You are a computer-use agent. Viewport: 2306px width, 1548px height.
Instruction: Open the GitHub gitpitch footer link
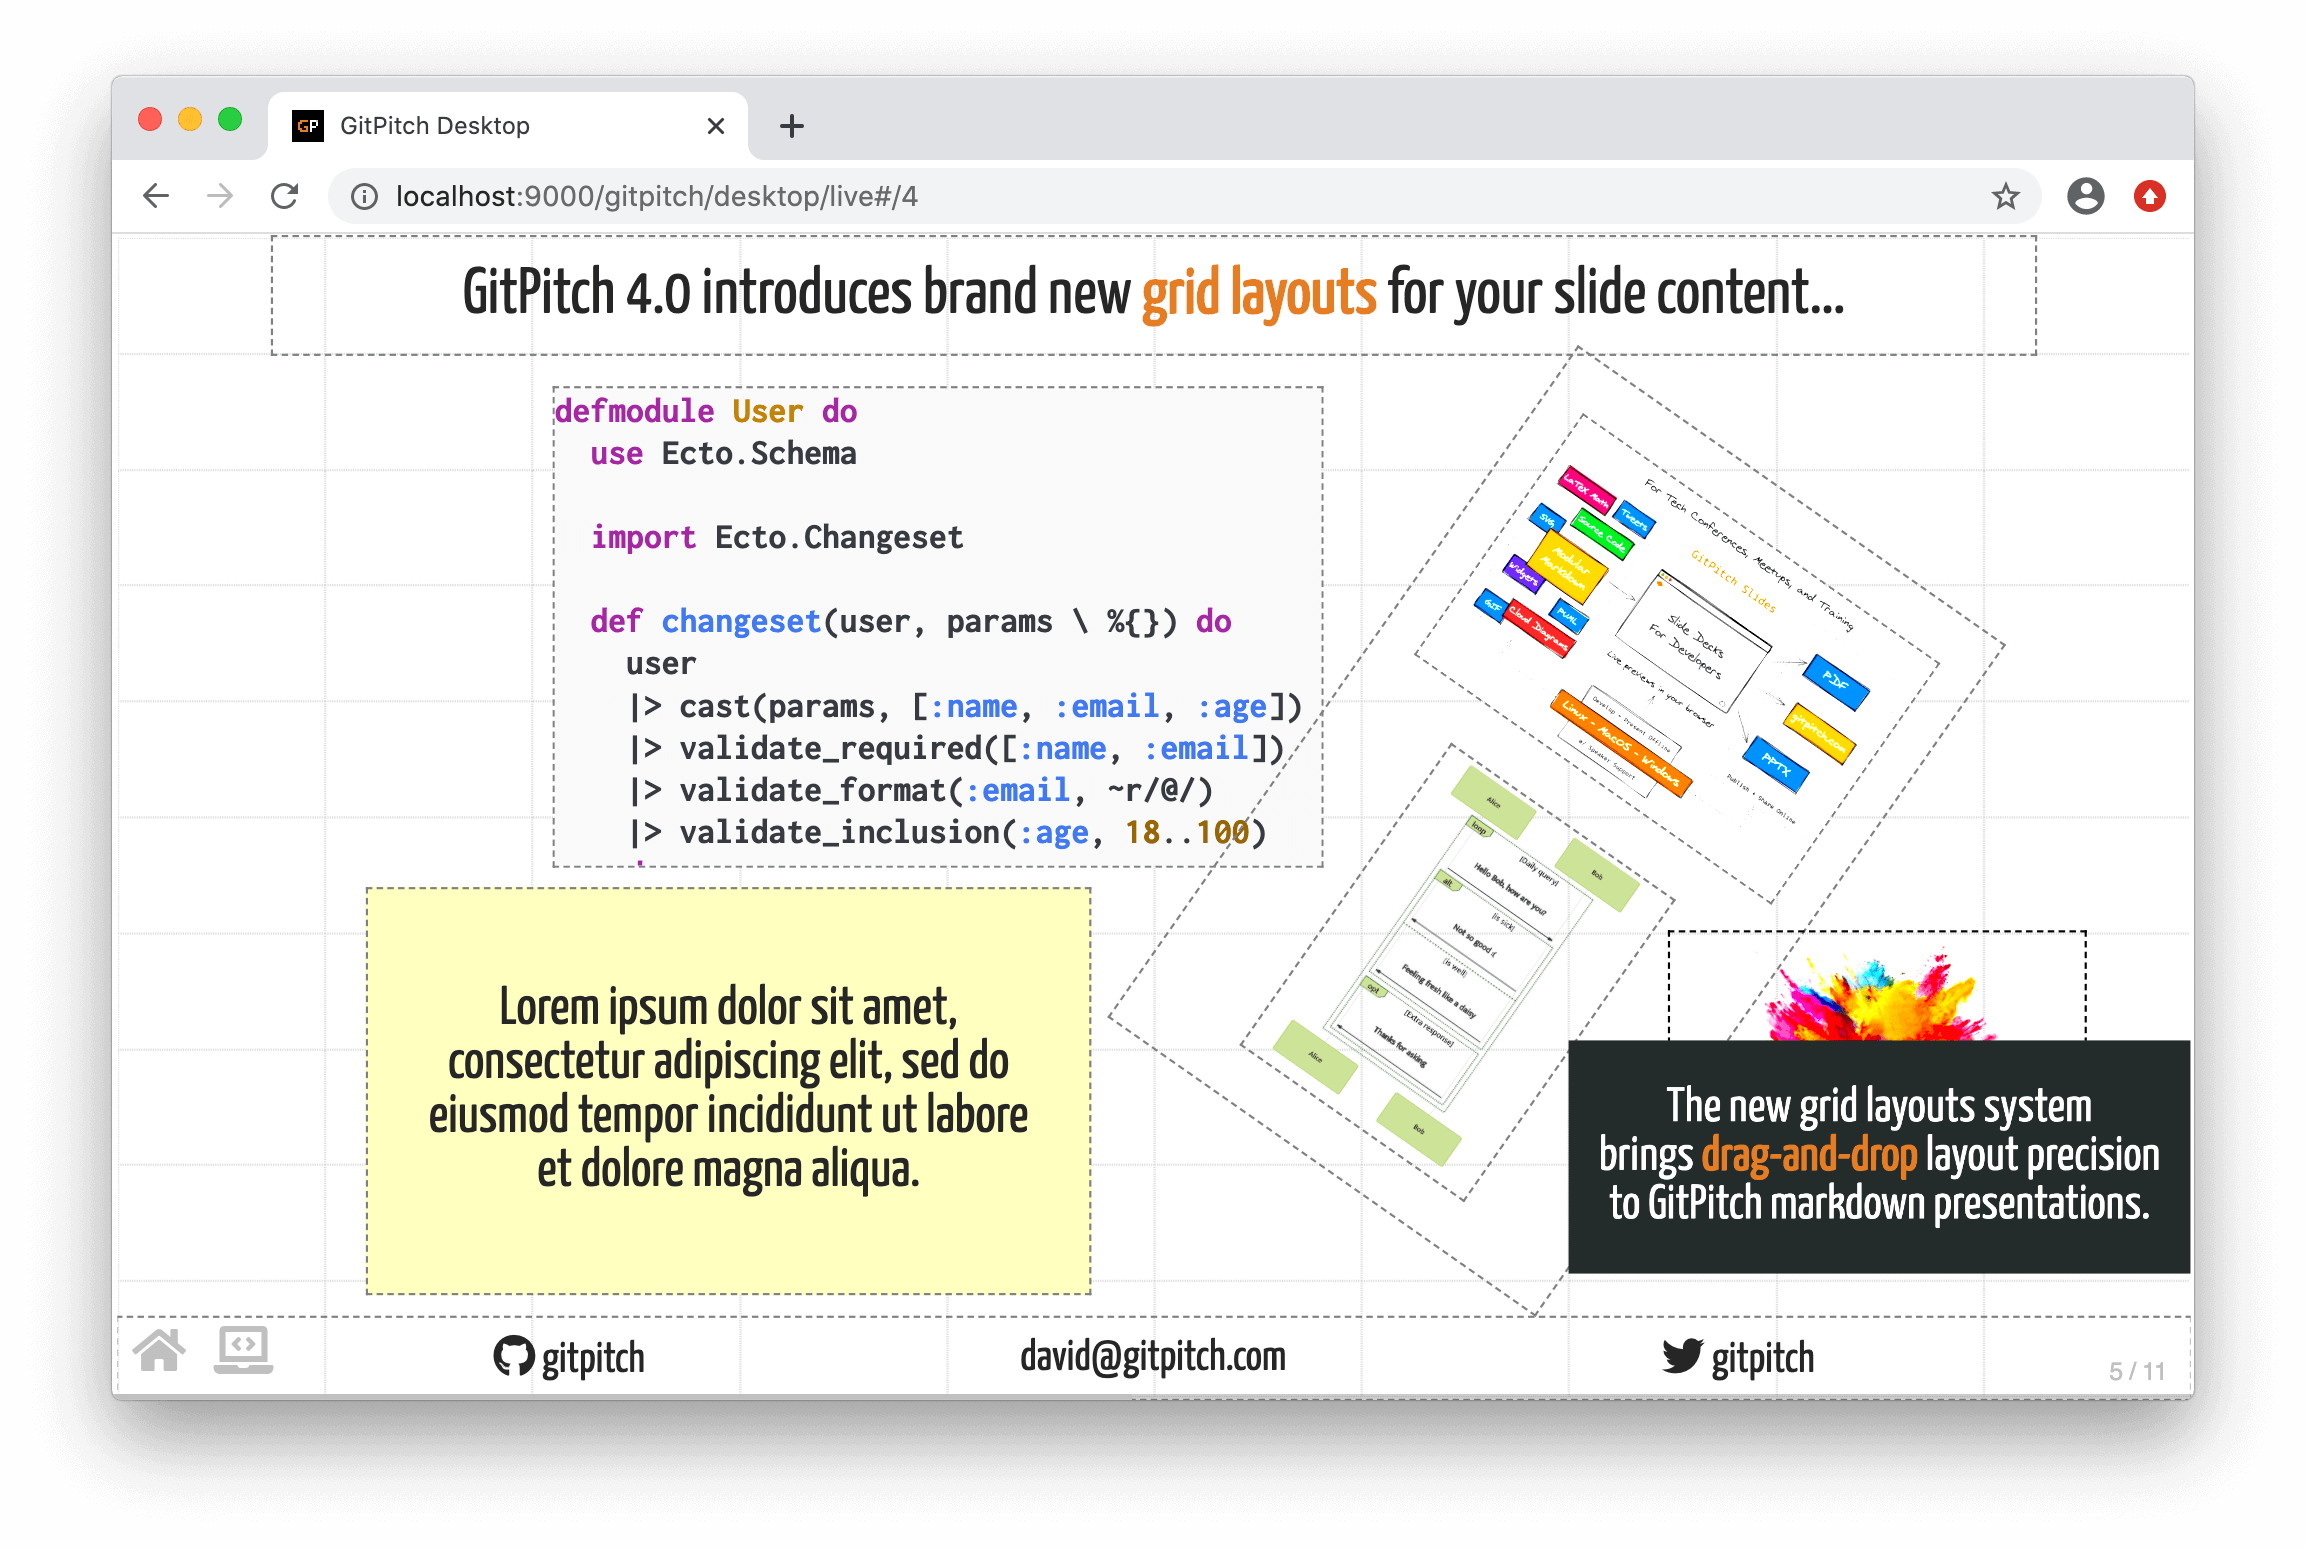(x=569, y=1357)
